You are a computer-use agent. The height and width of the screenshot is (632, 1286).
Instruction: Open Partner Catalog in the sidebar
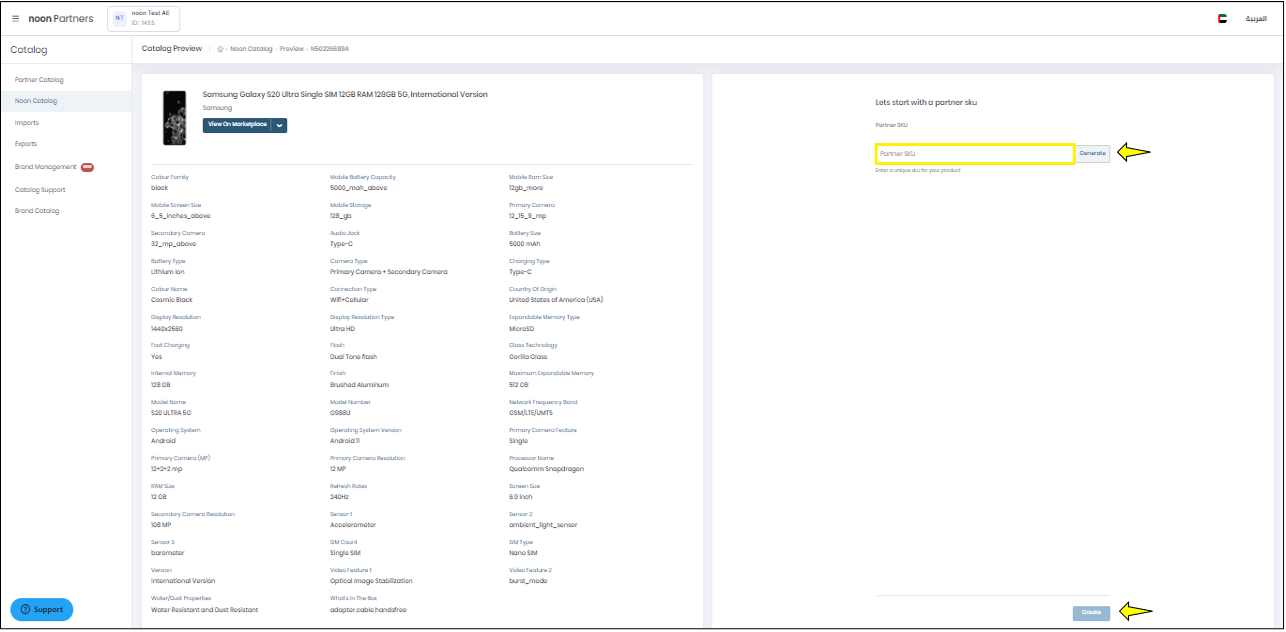tap(39, 79)
